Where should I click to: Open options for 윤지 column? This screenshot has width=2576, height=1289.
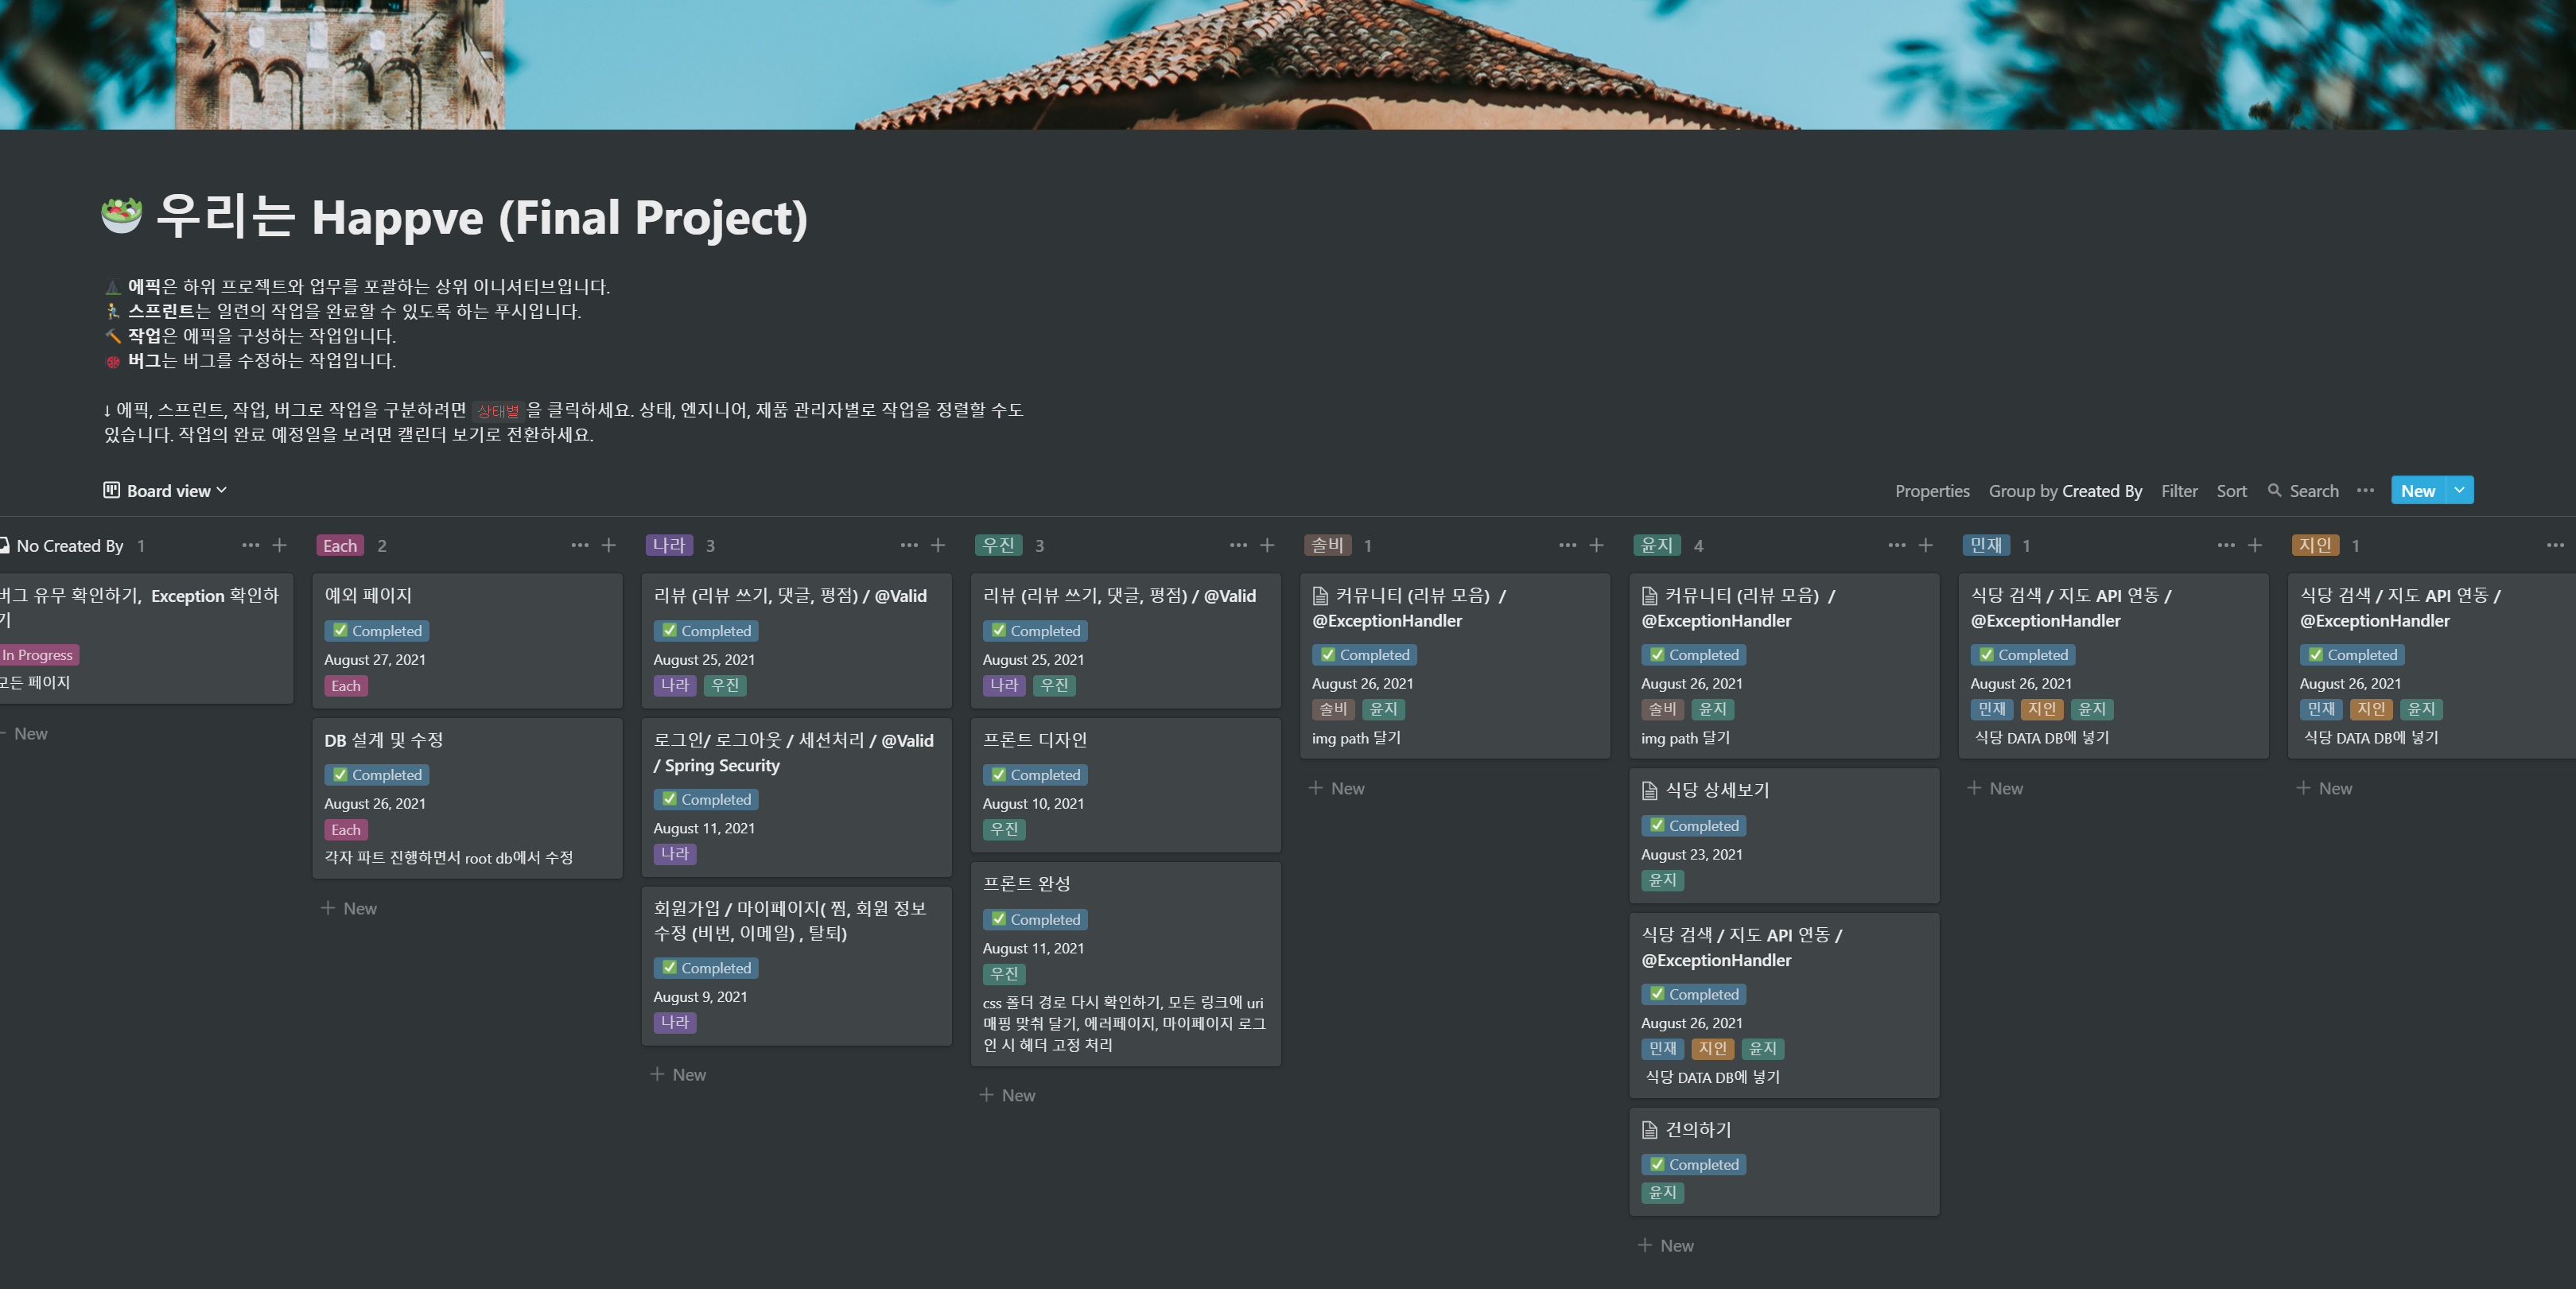(x=1896, y=545)
